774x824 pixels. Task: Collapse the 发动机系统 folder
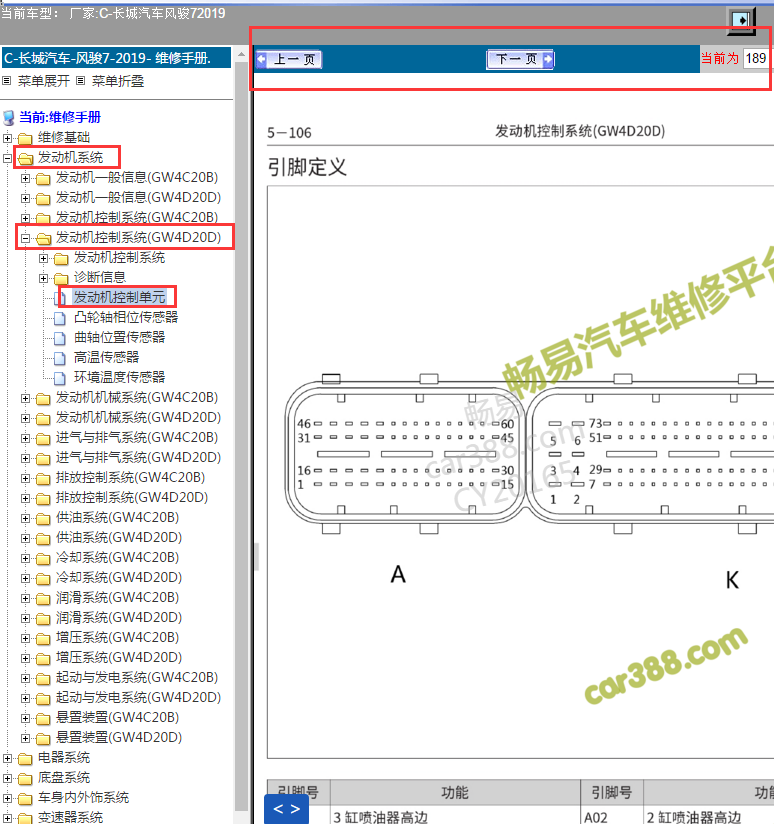coord(7,158)
